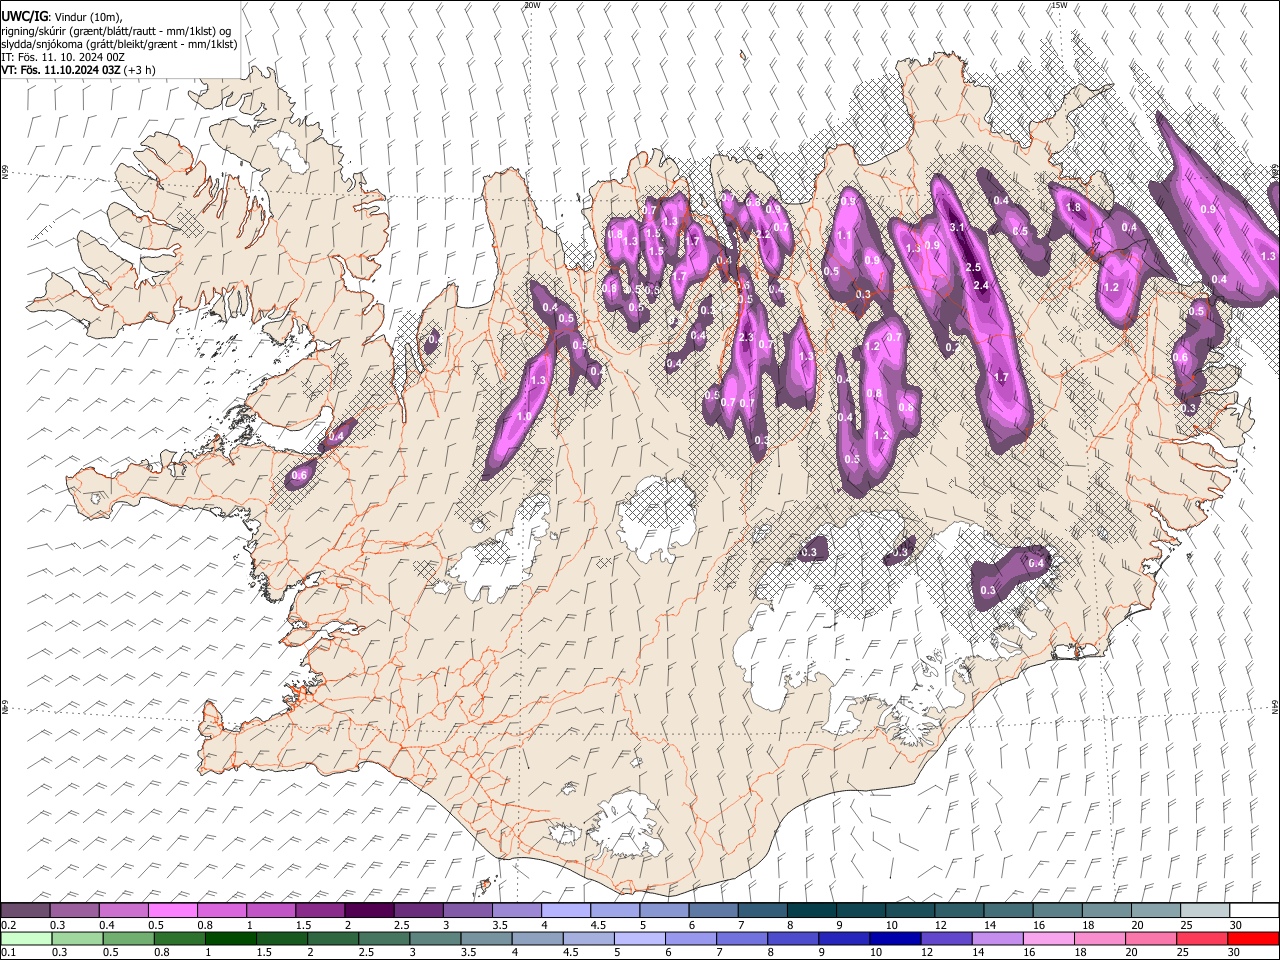1280x960 pixels.
Task: Click the 0.2 dark mauve snow legend swatch
Action: coord(25,910)
